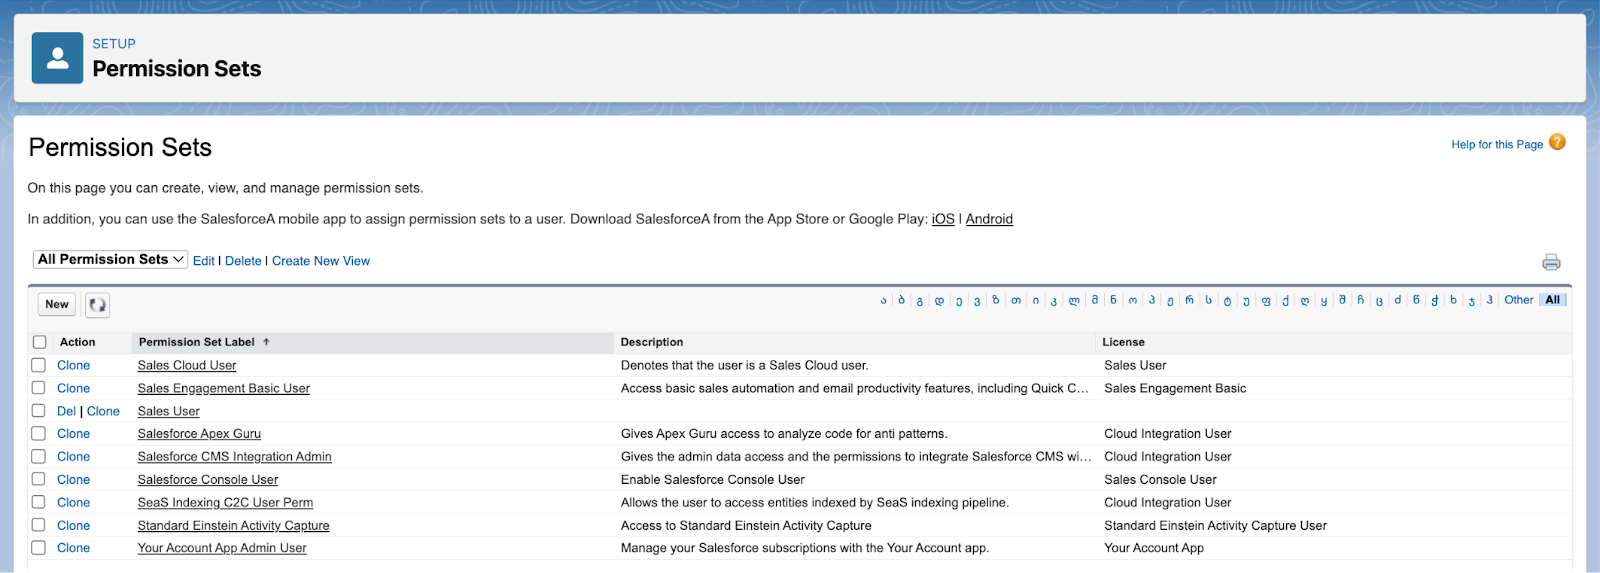1600x573 pixels.
Task: Click the Delete view link
Action: click(243, 261)
